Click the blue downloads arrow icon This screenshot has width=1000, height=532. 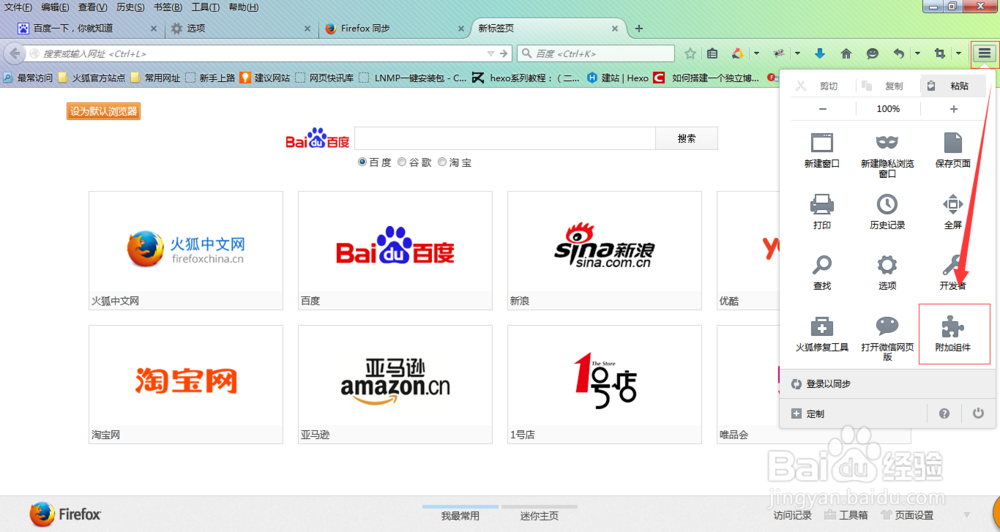[x=820, y=54]
